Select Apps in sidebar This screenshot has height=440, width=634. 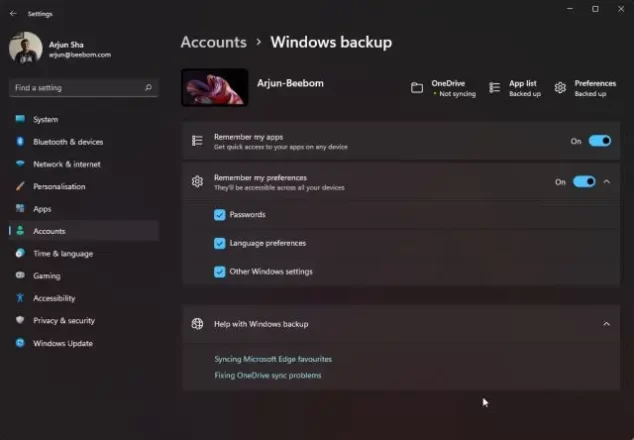point(84,209)
